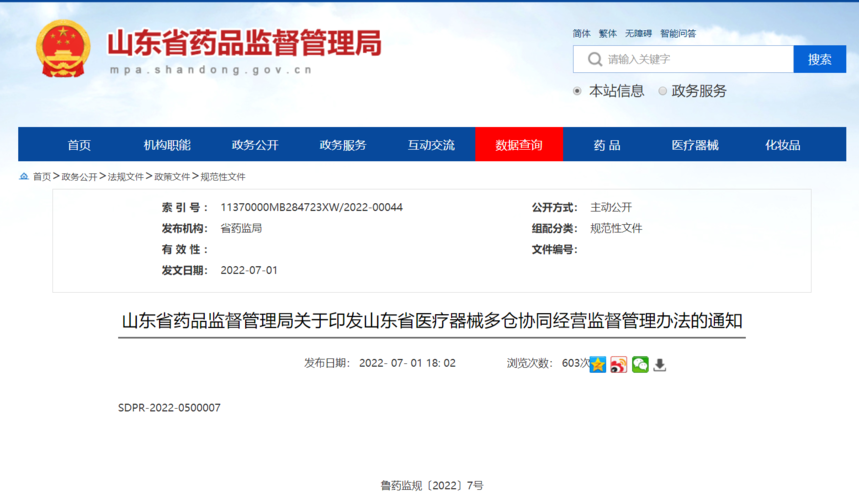Go to 法规文件 in breadcrumb
This screenshot has height=502, width=859.
(125, 176)
